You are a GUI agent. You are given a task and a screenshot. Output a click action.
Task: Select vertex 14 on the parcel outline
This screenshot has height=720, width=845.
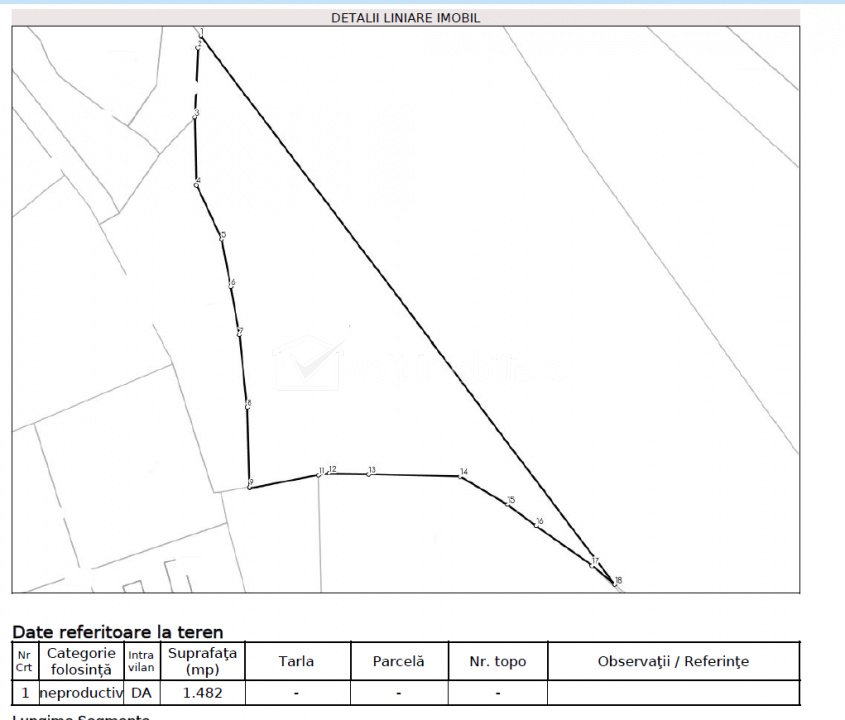click(461, 475)
